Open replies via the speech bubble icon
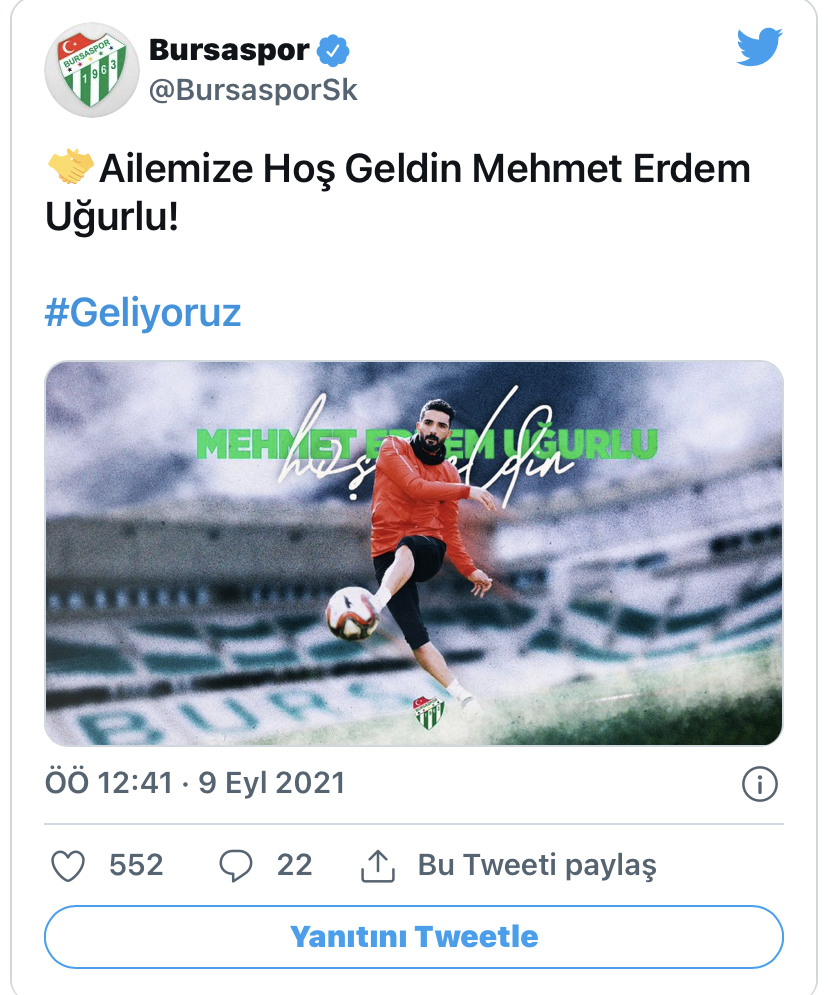This screenshot has width=828, height=995. pyautogui.click(x=235, y=866)
